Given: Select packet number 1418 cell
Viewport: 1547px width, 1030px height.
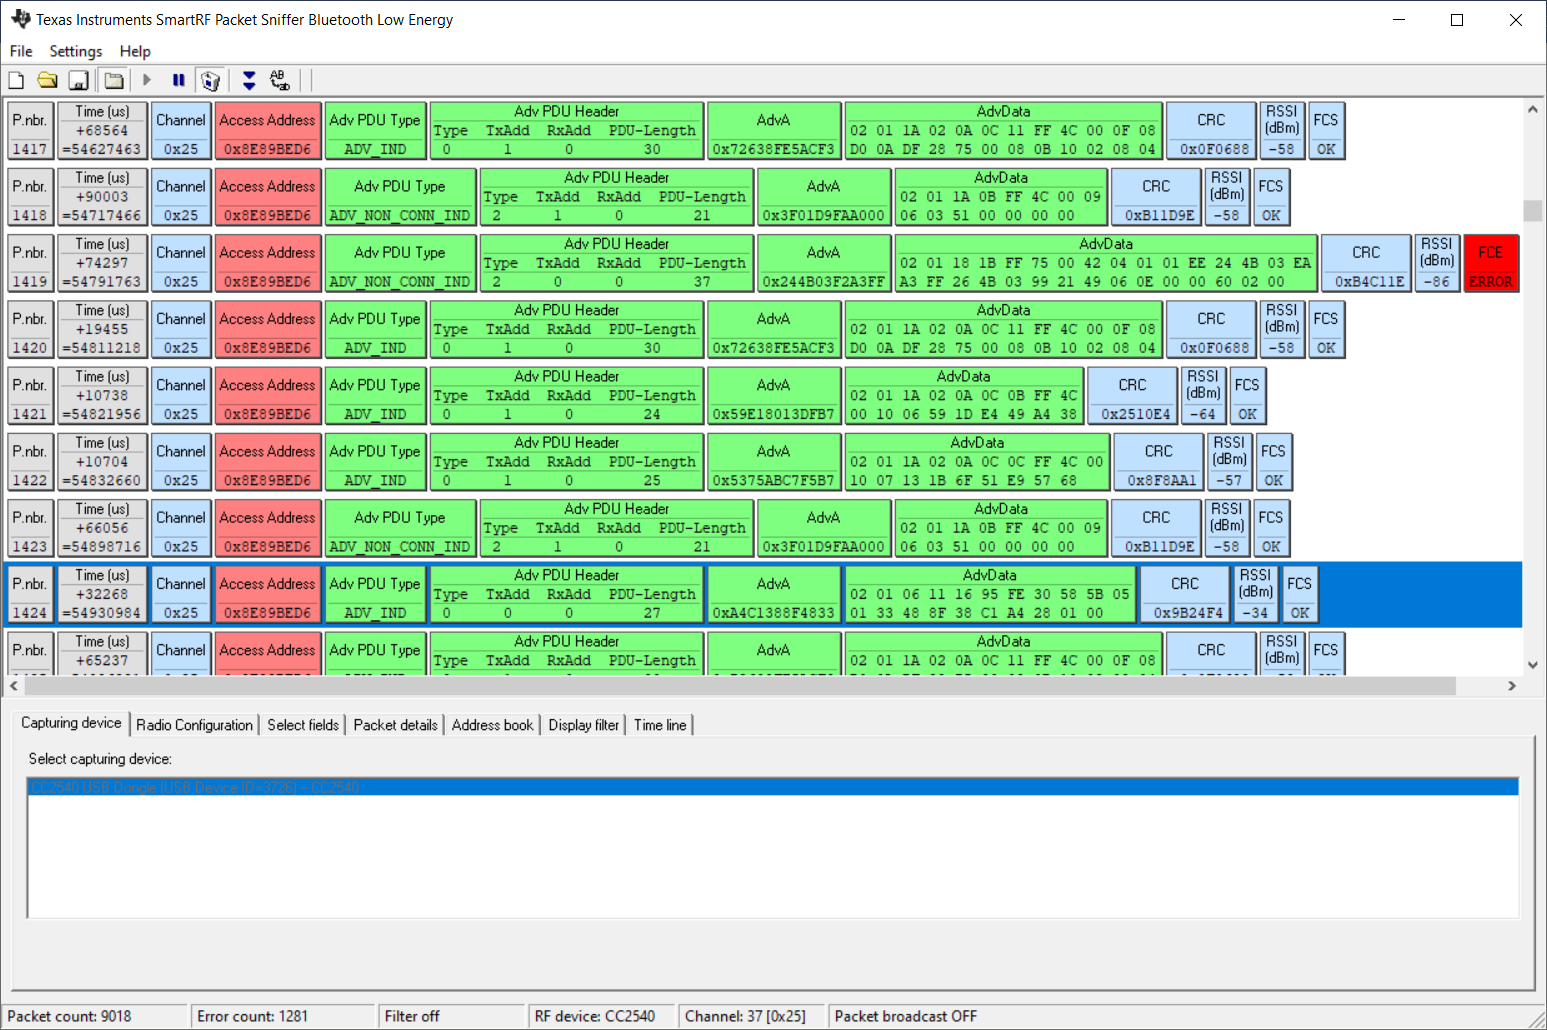Looking at the screenshot, I should [x=30, y=197].
